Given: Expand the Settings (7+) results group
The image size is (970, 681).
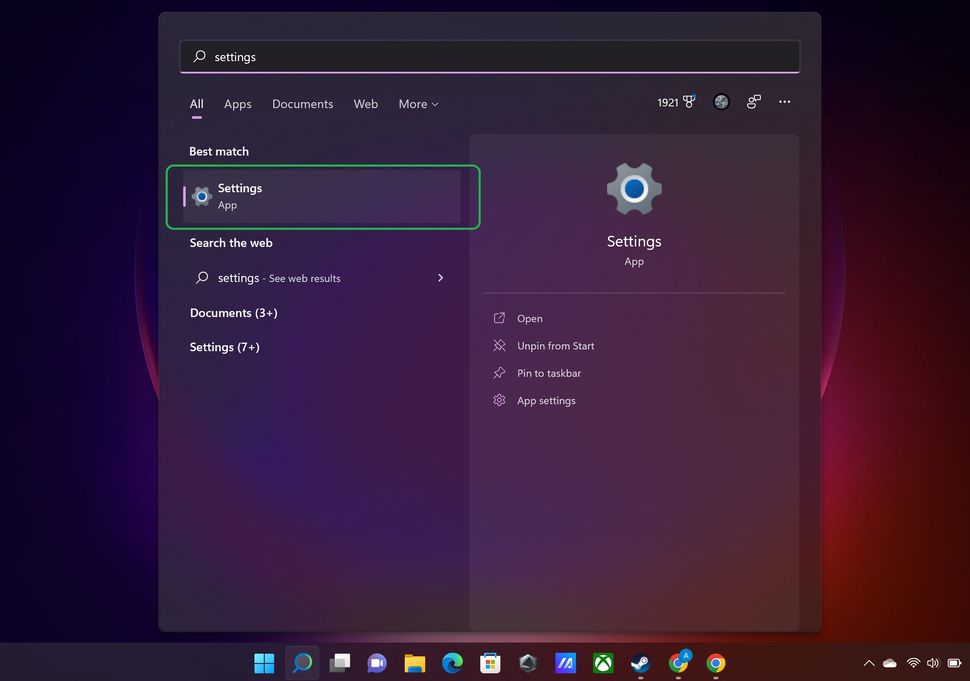Looking at the screenshot, I should coord(224,347).
